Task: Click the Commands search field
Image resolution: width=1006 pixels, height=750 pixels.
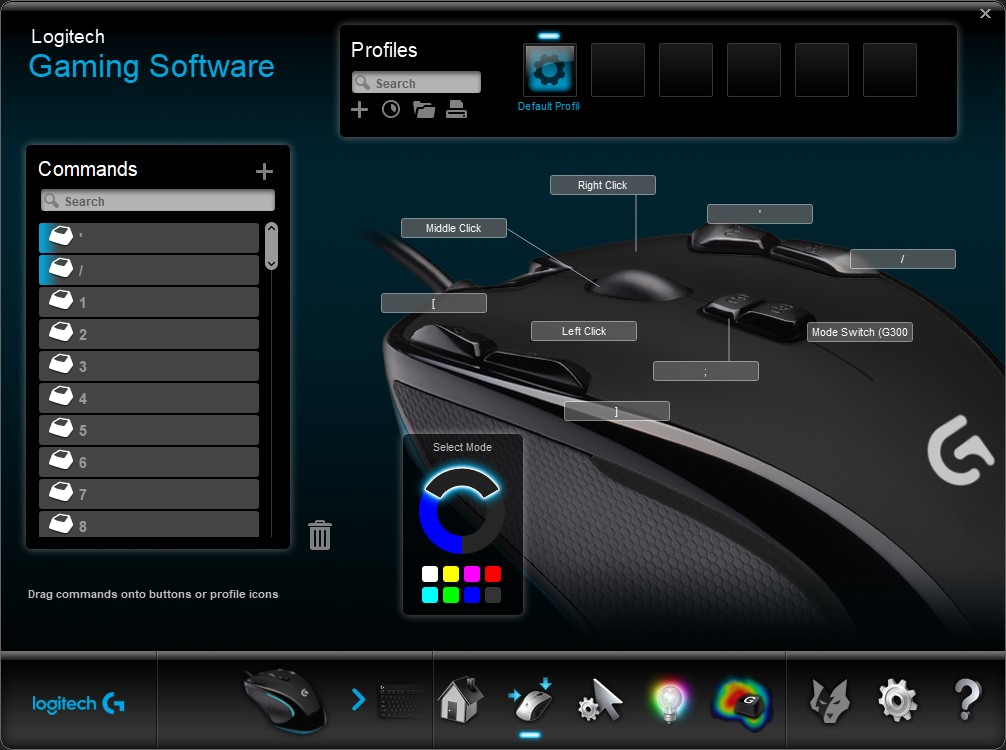Action: [x=158, y=201]
